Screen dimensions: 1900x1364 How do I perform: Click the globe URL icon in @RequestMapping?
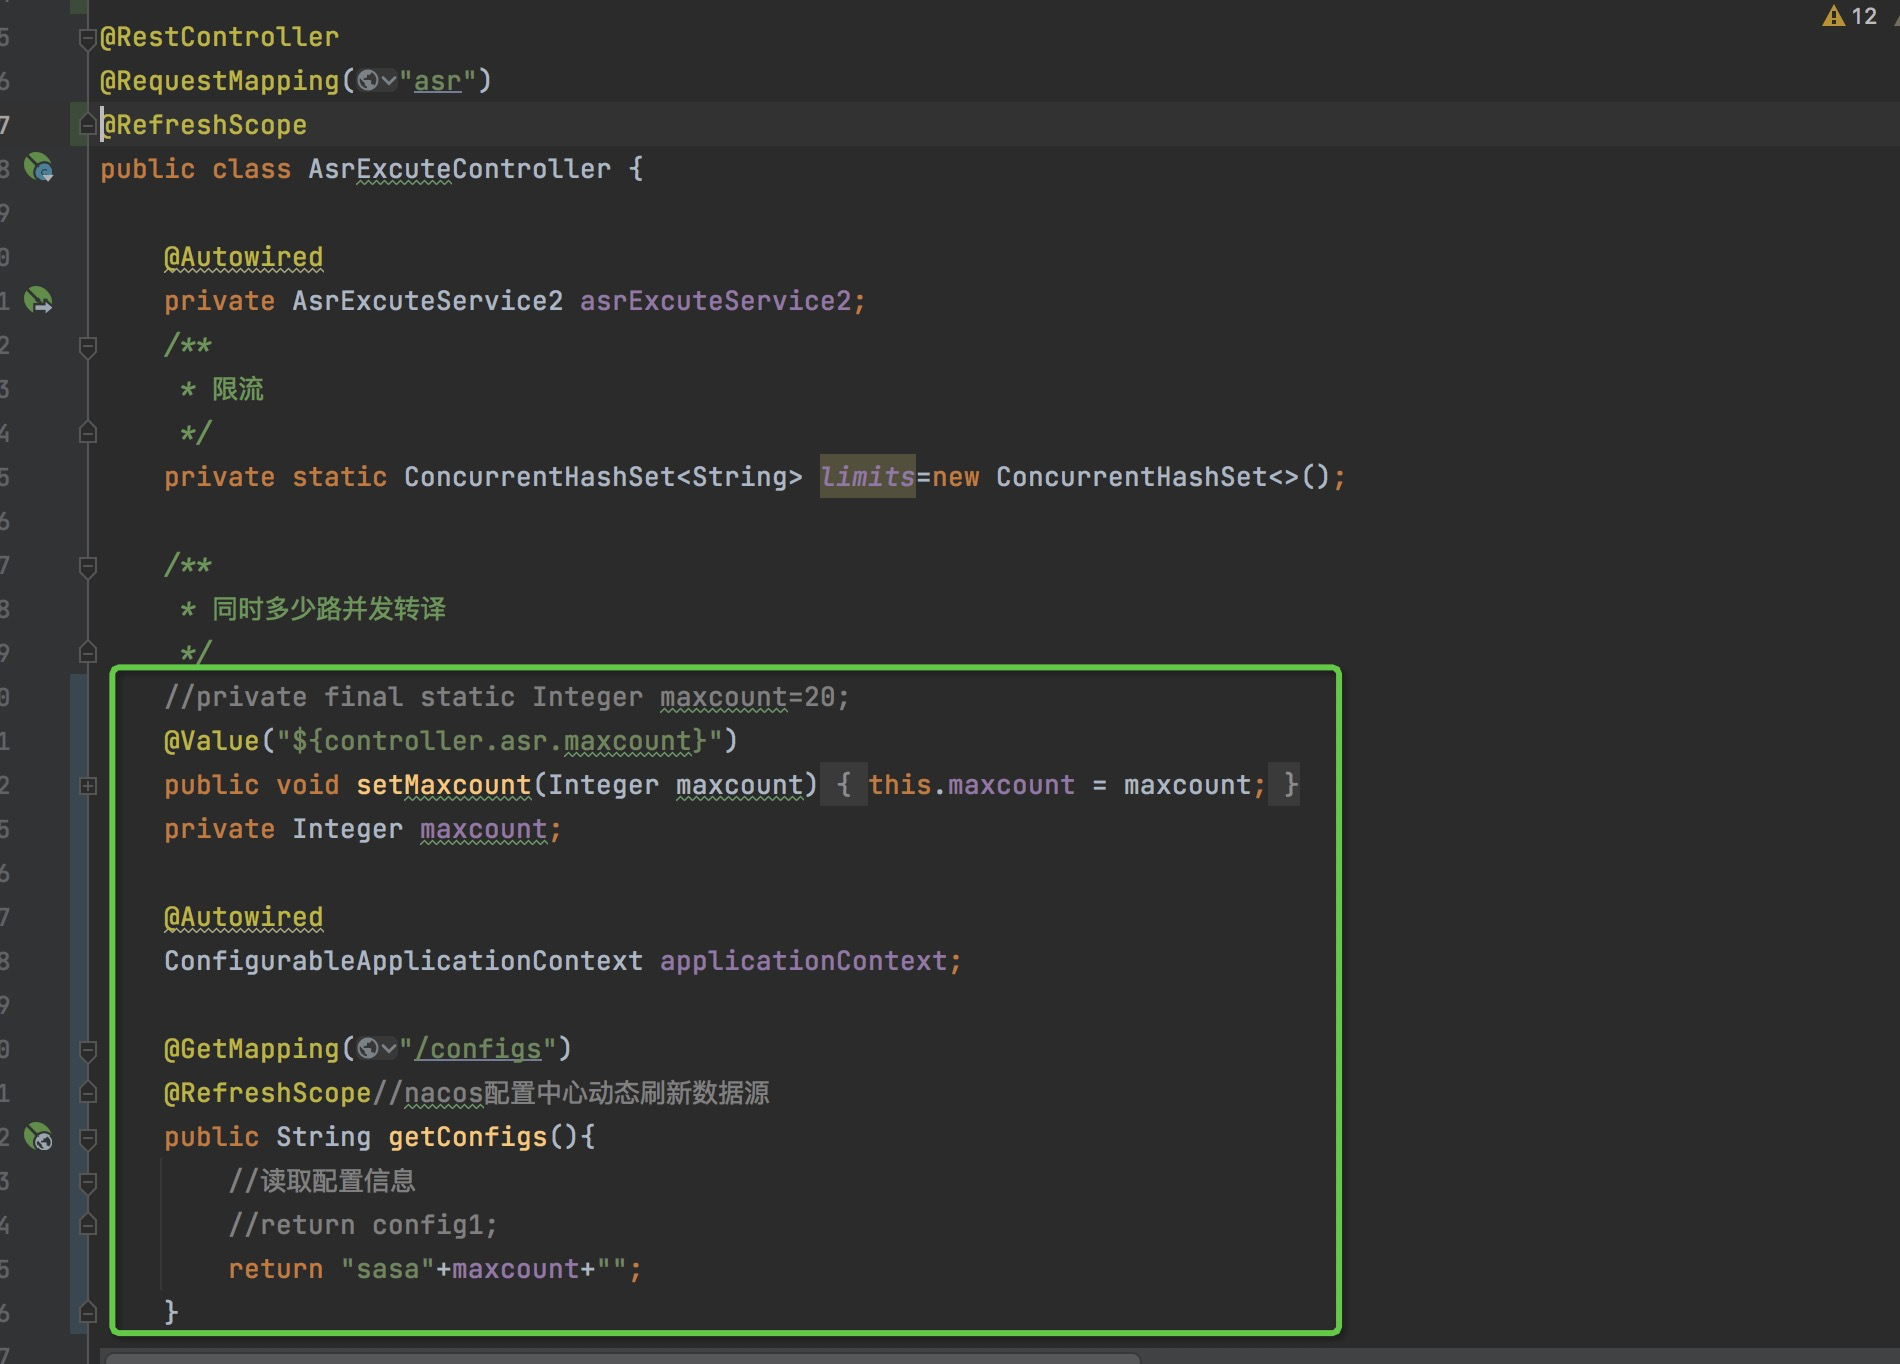coord(368,81)
